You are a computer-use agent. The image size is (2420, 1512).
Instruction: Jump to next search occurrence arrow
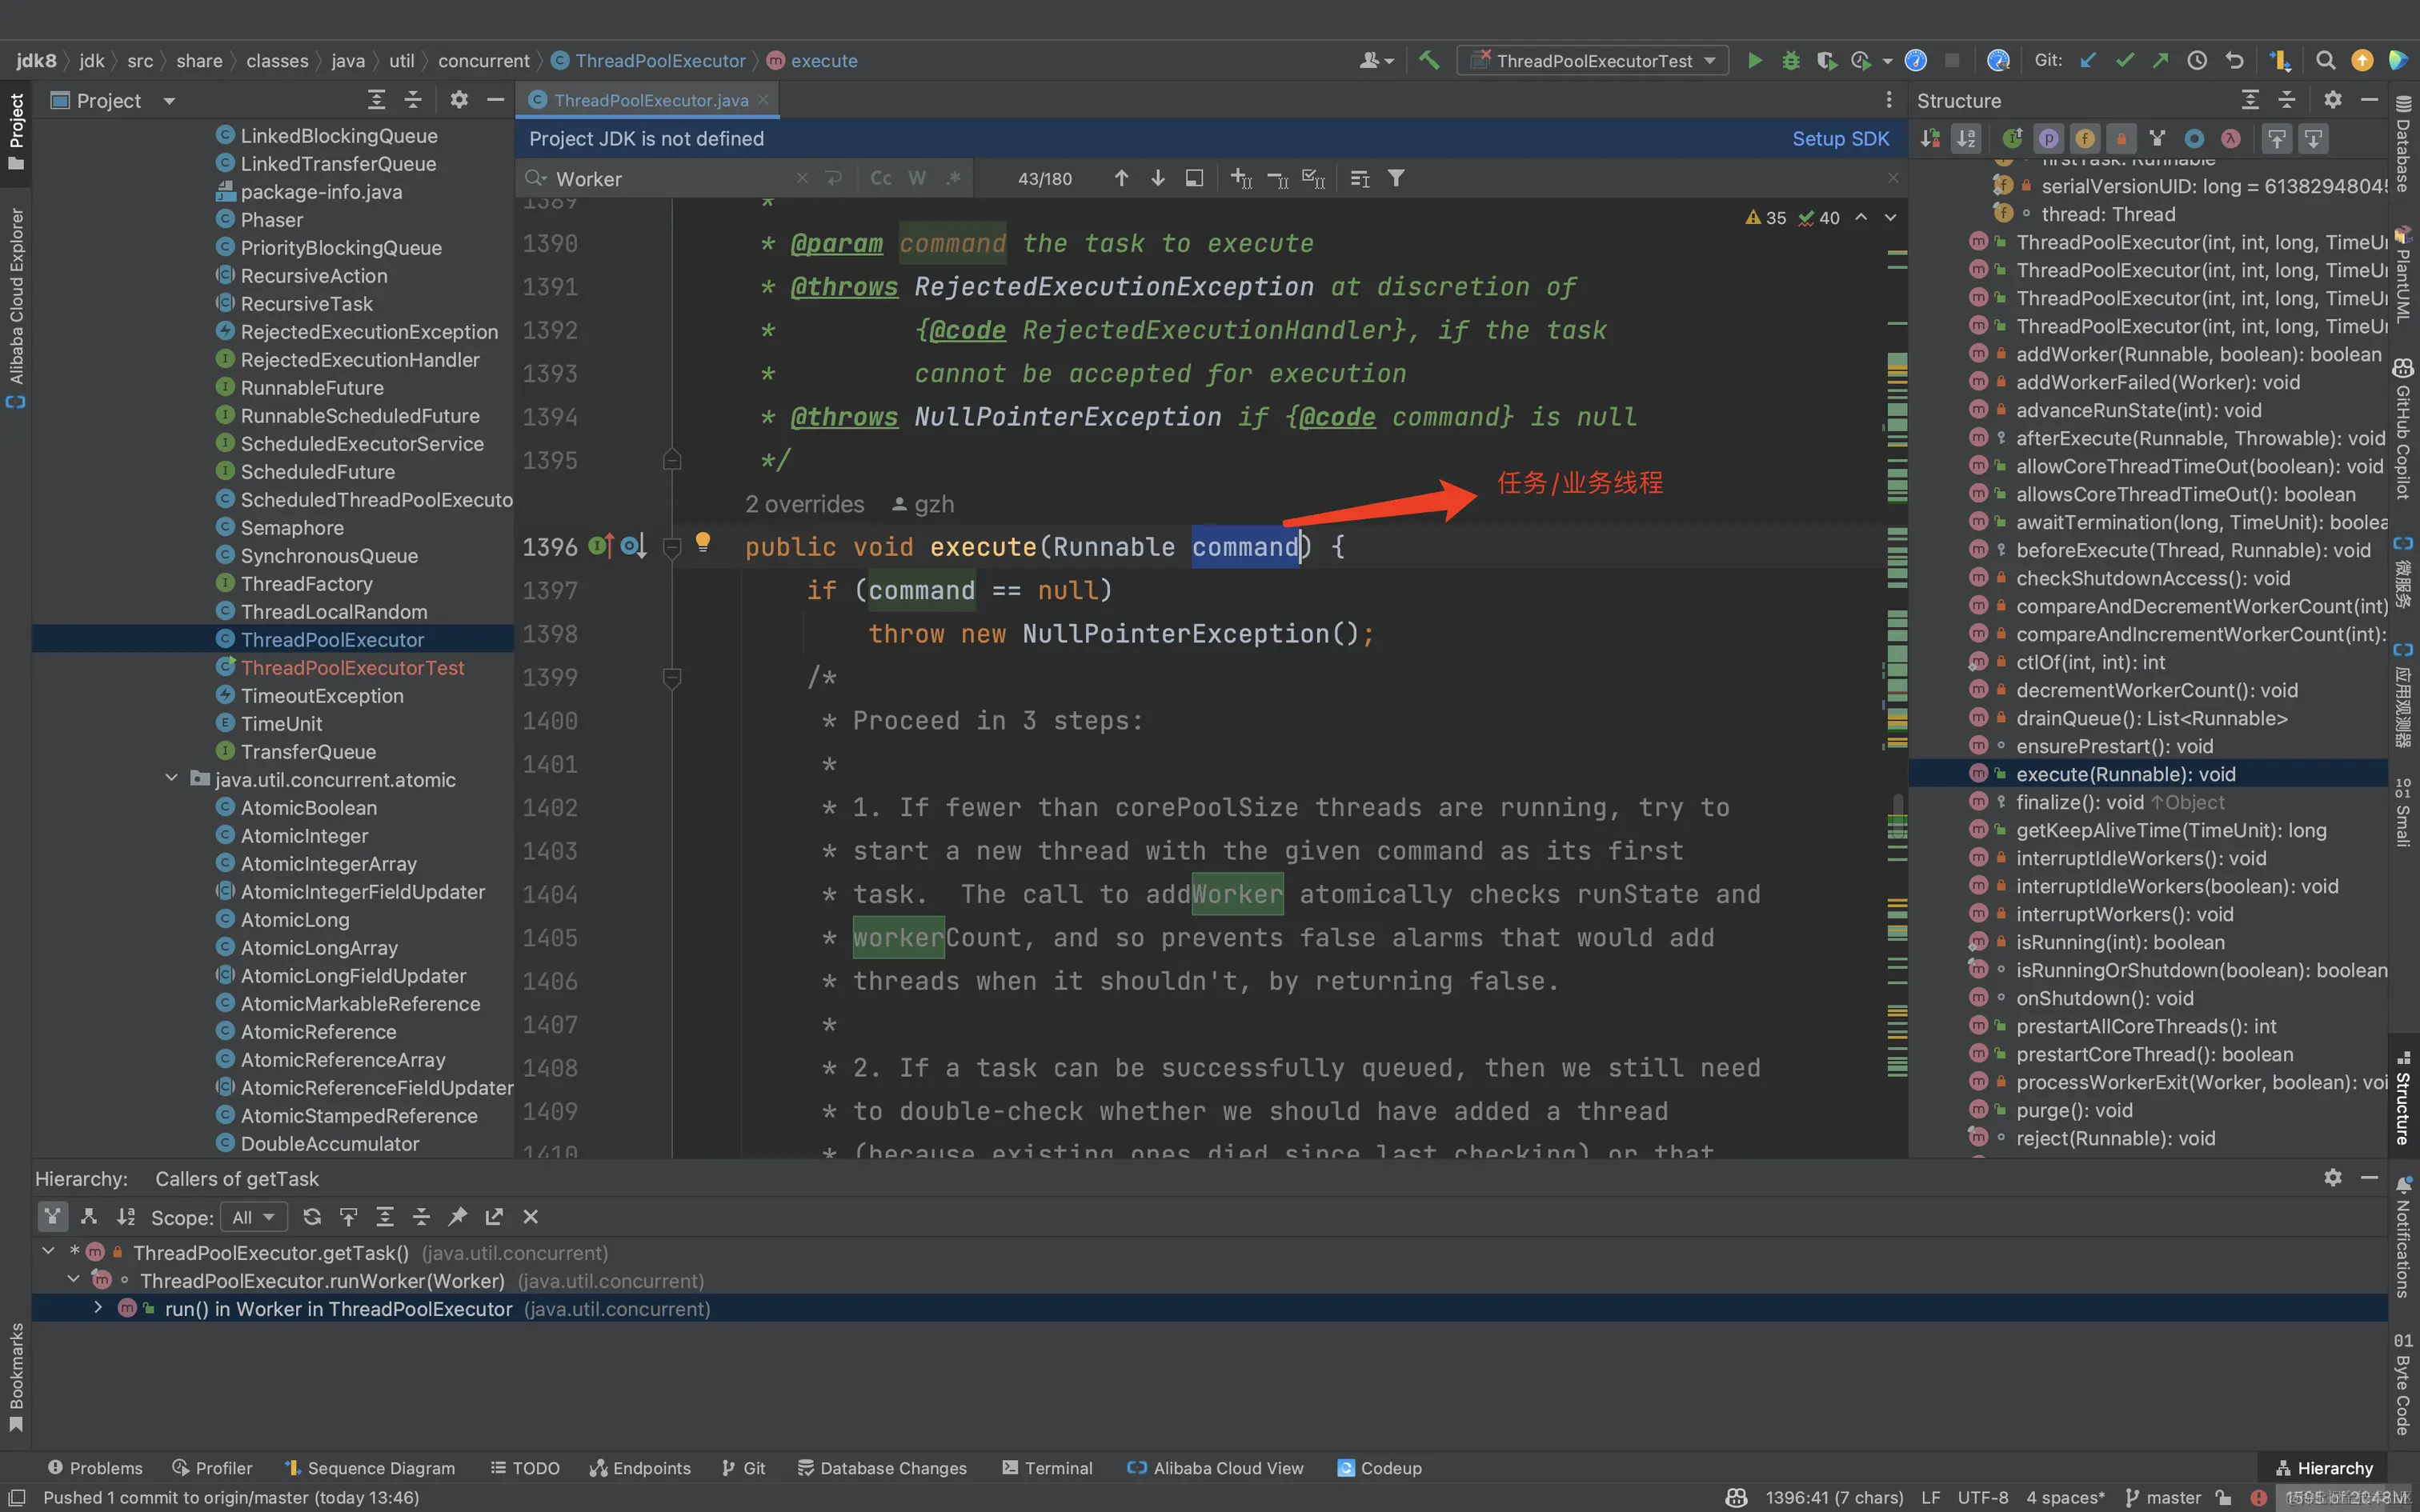click(x=1158, y=178)
